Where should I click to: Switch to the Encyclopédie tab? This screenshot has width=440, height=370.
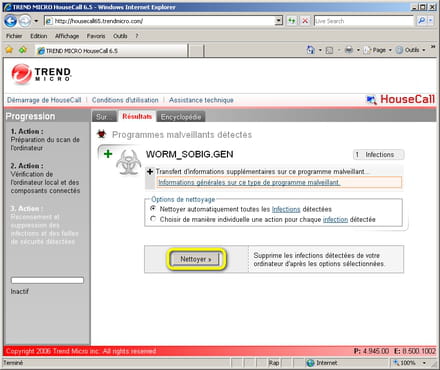click(181, 117)
